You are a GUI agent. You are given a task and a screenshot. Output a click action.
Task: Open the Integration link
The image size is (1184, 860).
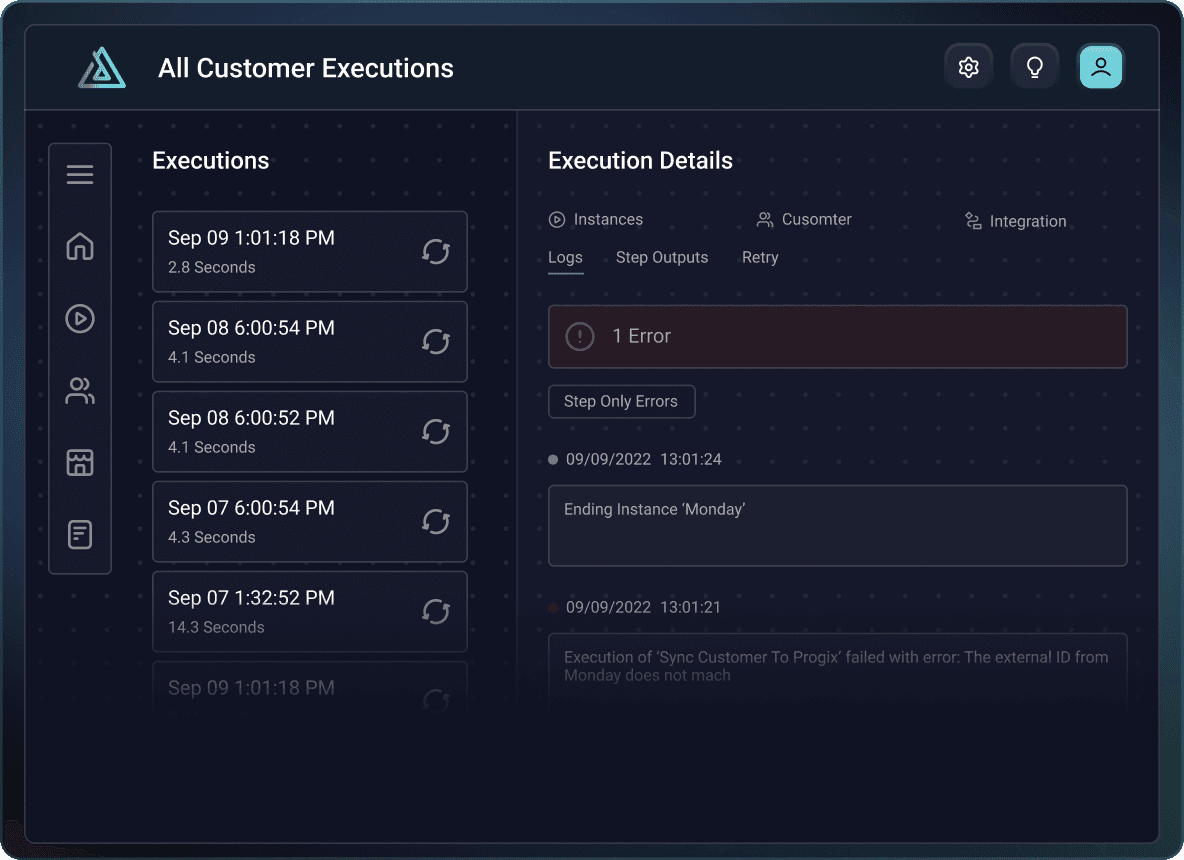(1028, 221)
